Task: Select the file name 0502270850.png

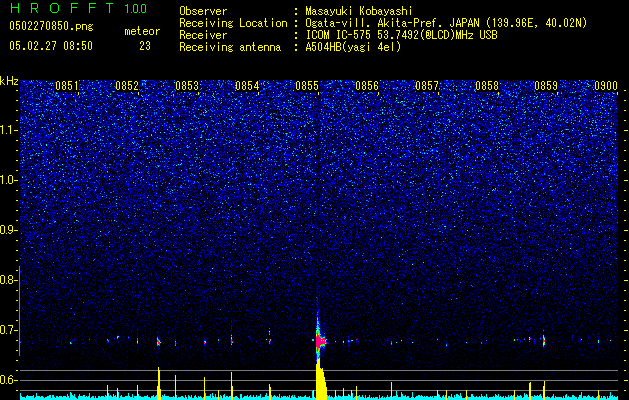Action: tap(51, 27)
